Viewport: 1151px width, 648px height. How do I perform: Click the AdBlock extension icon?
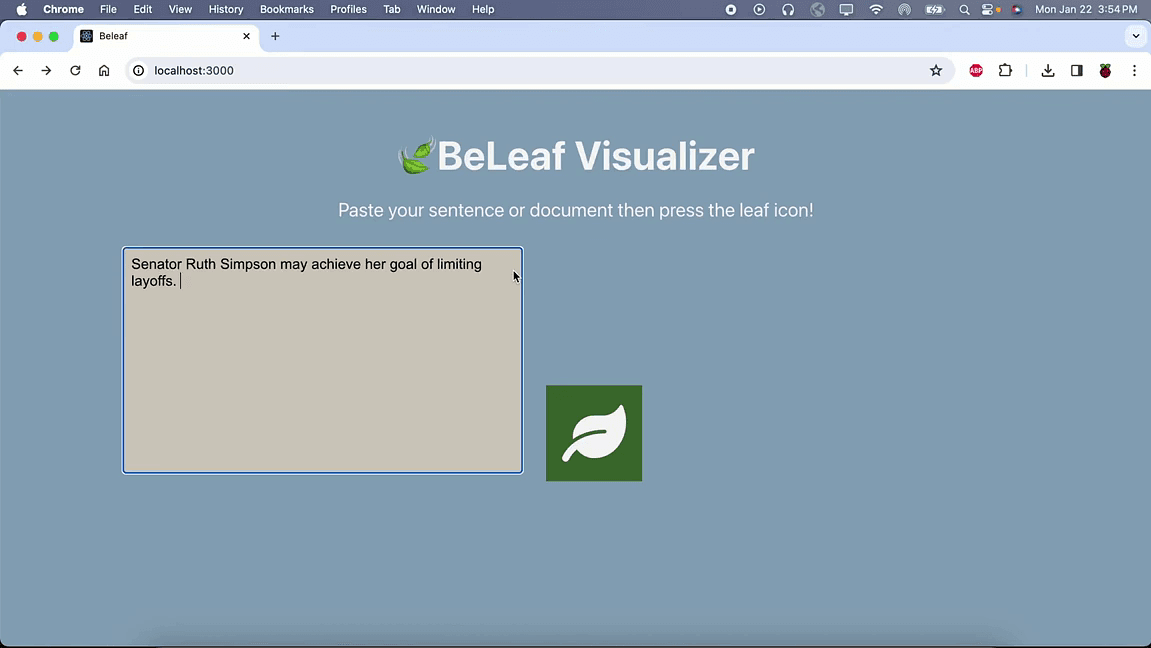tap(976, 71)
